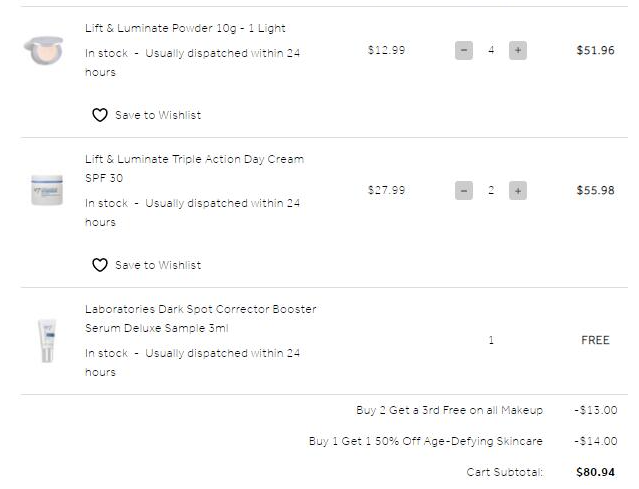Increase Lift & Luminate Powder quantity
The image size is (639, 489).
click(518, 51)
